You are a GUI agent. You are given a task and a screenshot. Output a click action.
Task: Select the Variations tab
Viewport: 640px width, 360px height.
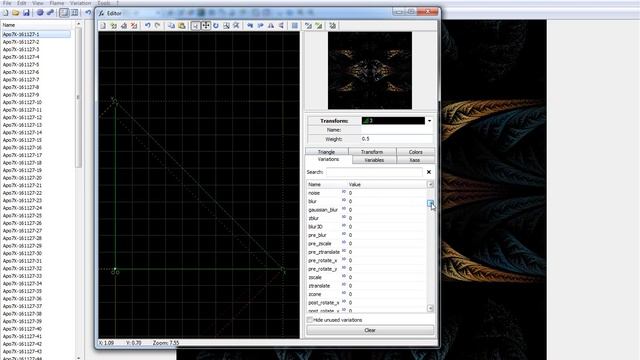(x=329, y=160)
